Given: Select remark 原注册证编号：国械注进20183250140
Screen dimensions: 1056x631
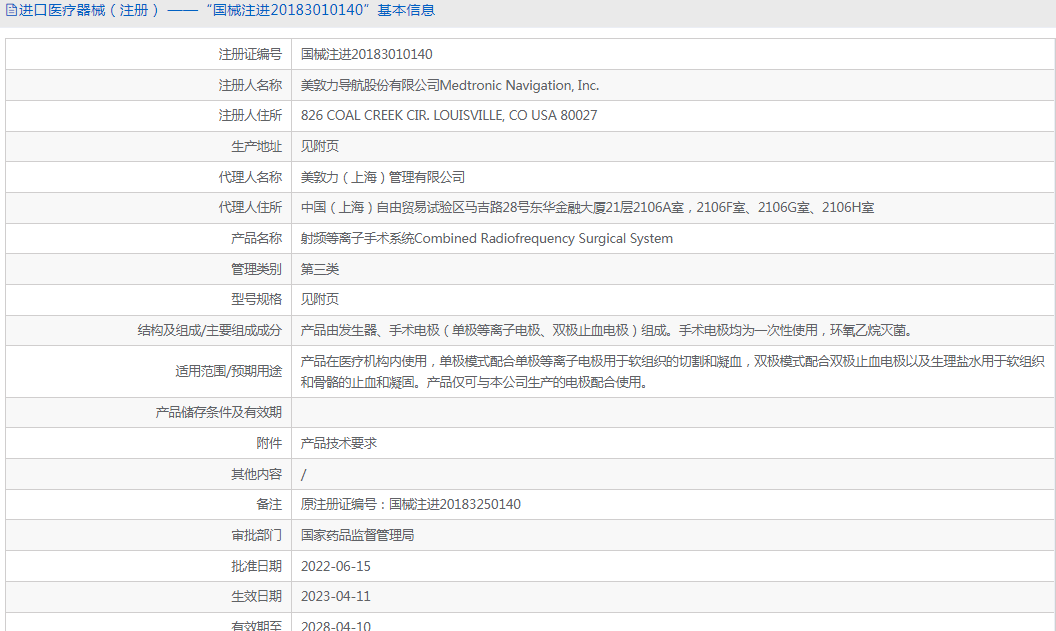Looking at the screenshot, I should click(x=411, y=504).
